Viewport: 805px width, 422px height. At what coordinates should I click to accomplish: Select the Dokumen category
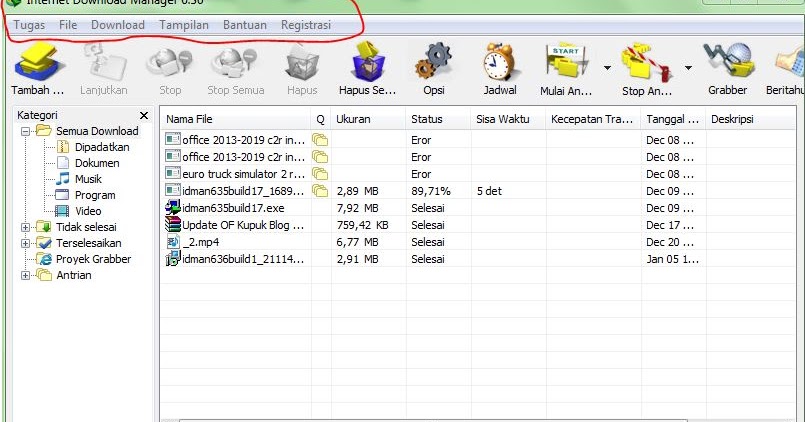click(x=97, y=163)
